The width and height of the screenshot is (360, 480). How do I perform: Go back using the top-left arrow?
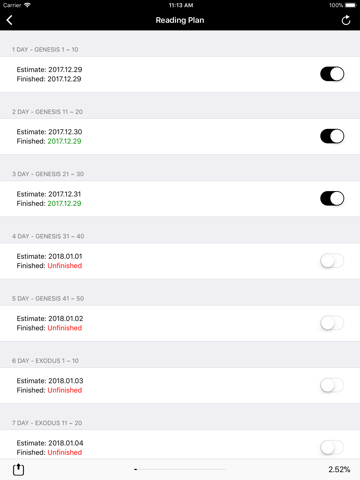[9, 20]
